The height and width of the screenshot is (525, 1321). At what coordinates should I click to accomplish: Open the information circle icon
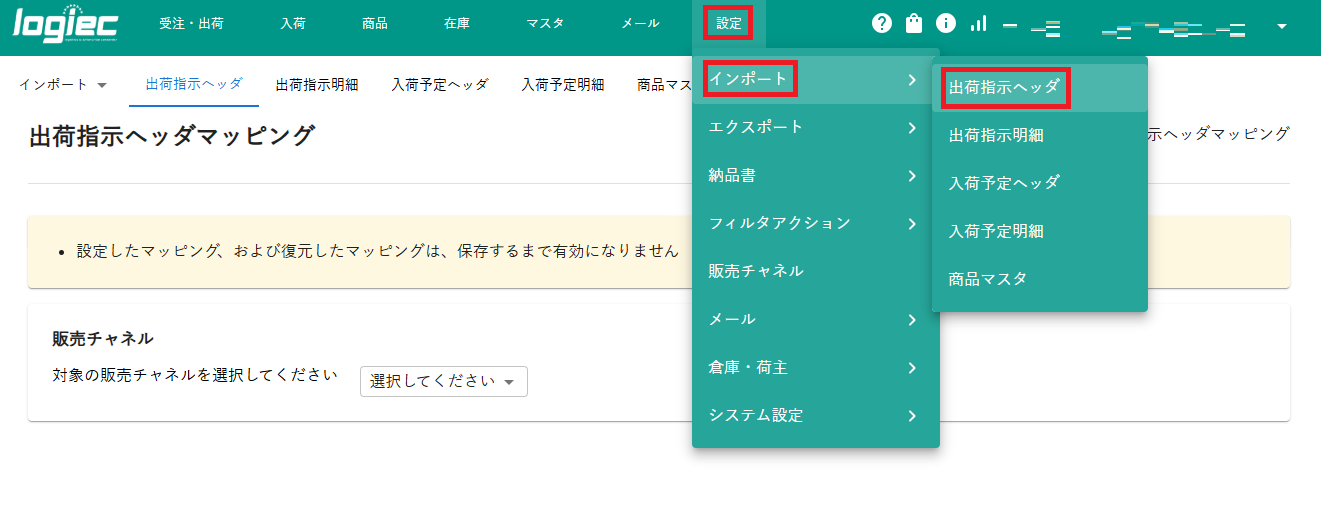(945, 23)
